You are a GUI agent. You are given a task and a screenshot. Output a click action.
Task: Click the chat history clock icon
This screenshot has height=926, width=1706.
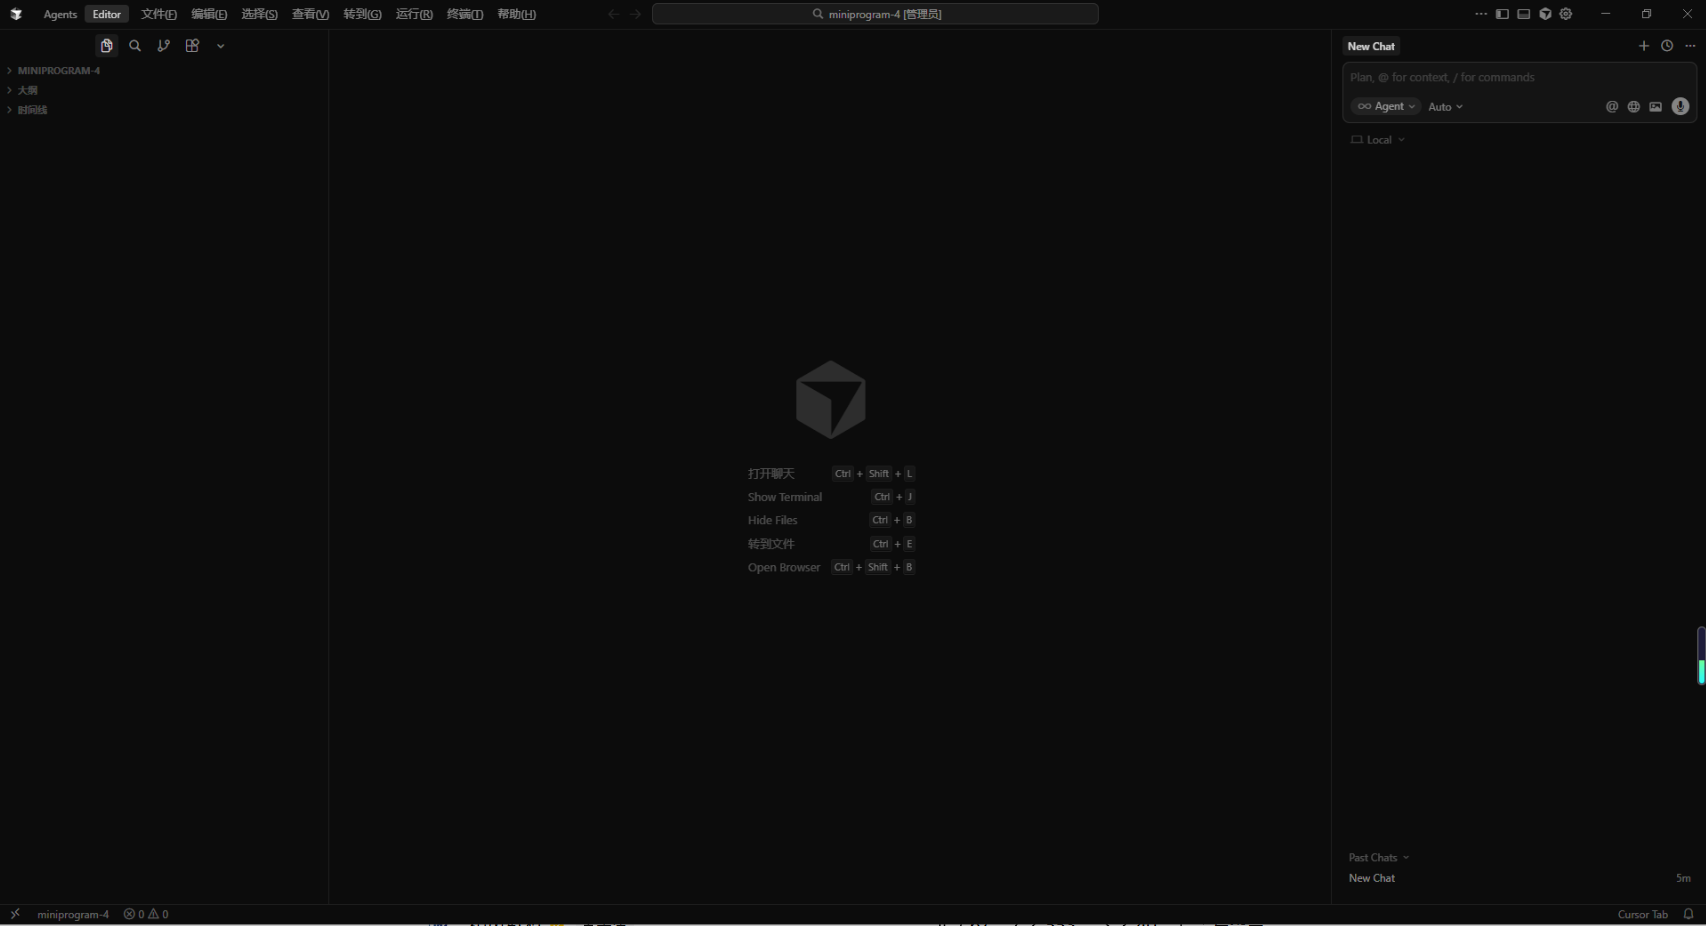1667,46
